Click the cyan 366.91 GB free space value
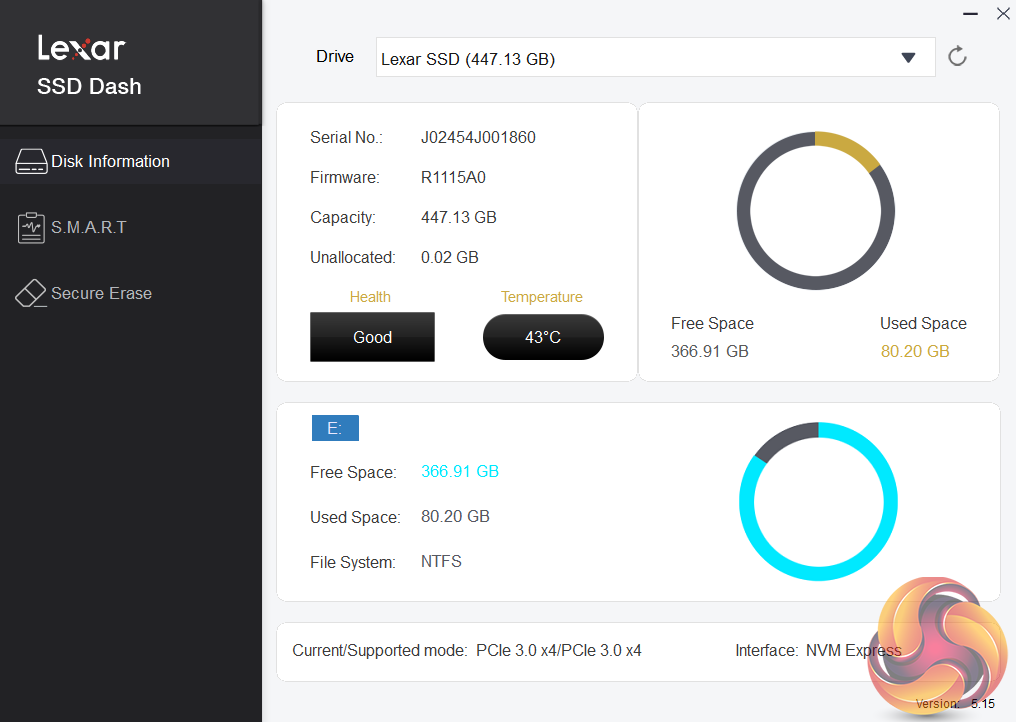The height and width of the screenshot is (722, 1016). click(x=460, y=471)
